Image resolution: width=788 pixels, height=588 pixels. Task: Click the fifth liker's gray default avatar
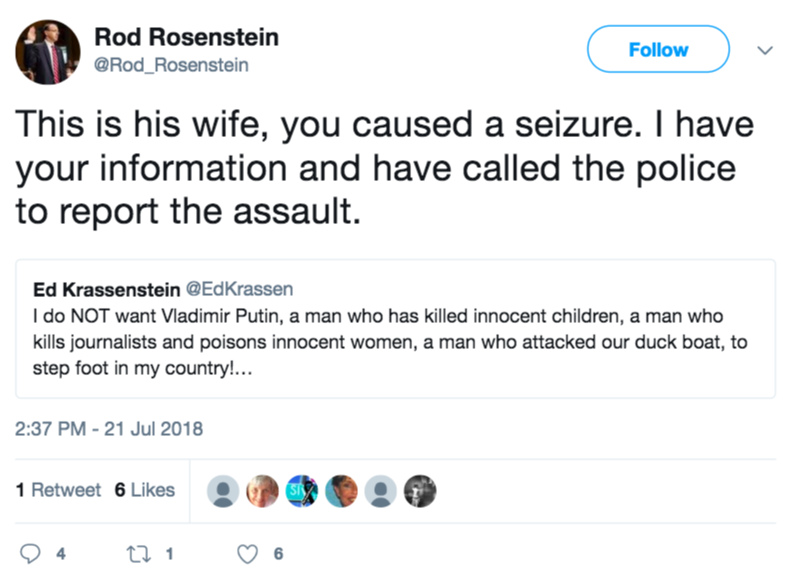coord(380,490)
